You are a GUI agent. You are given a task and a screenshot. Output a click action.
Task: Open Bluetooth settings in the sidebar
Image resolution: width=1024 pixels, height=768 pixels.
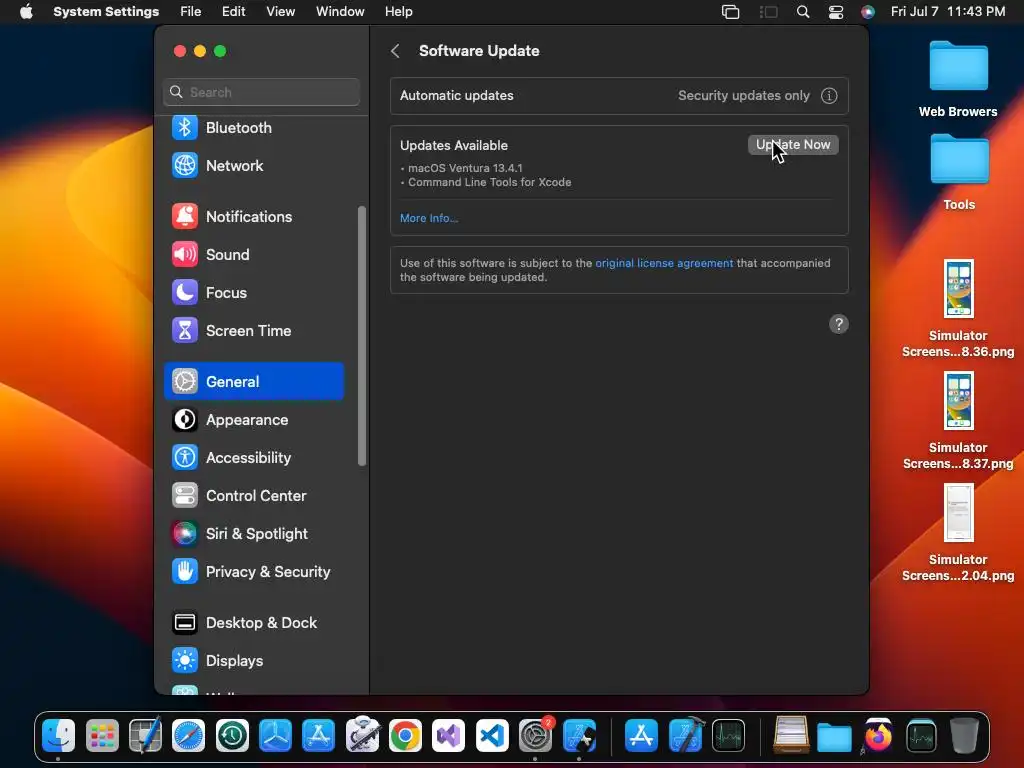[253, 127]
